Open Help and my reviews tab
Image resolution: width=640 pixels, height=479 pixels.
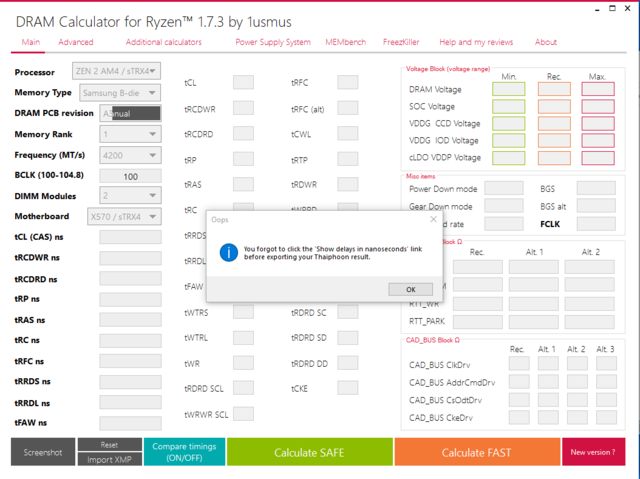(476, 42)
